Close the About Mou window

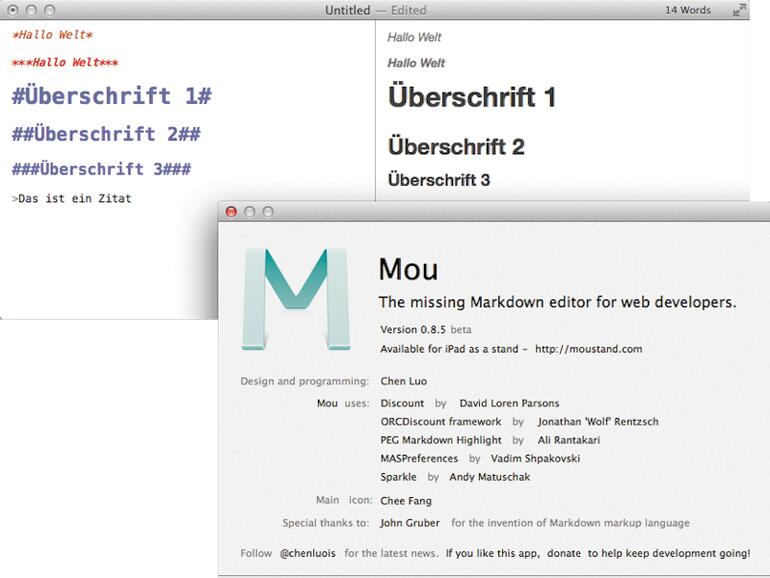231,212
